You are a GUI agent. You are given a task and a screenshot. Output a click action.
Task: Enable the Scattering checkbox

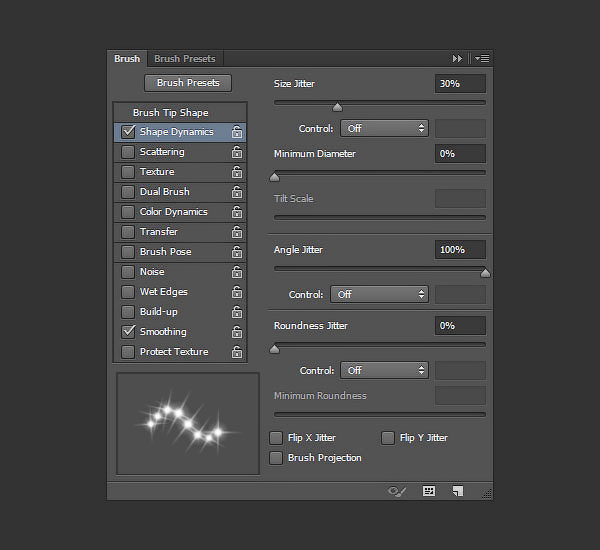(128, 152)
